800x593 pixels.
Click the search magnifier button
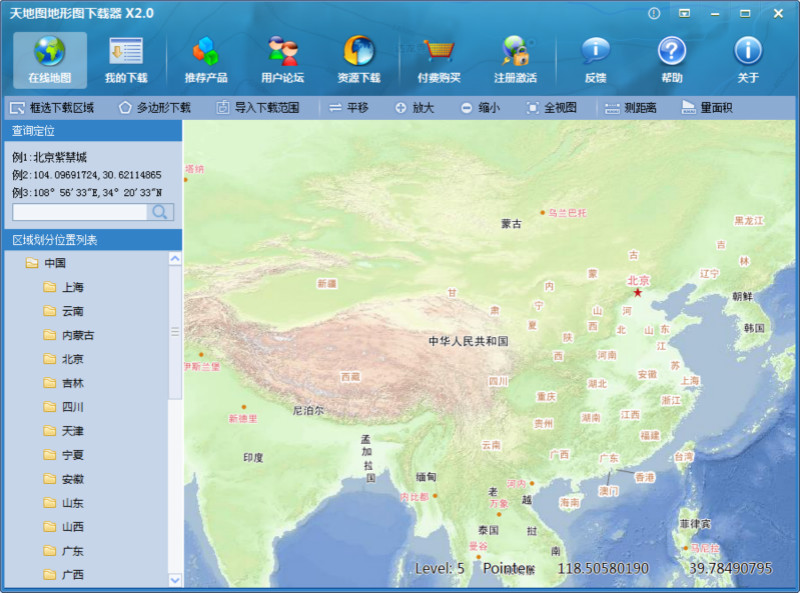pos(160,212)
